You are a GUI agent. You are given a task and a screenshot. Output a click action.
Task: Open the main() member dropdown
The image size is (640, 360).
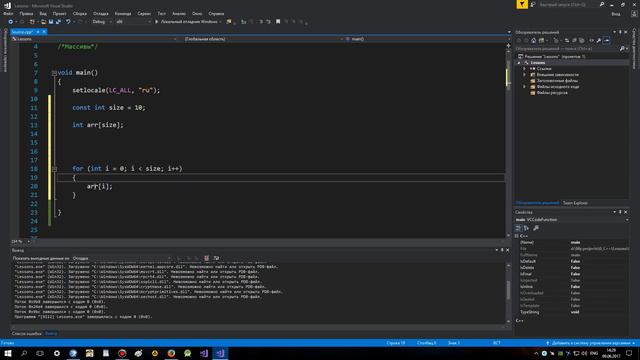tap(427, 39)
